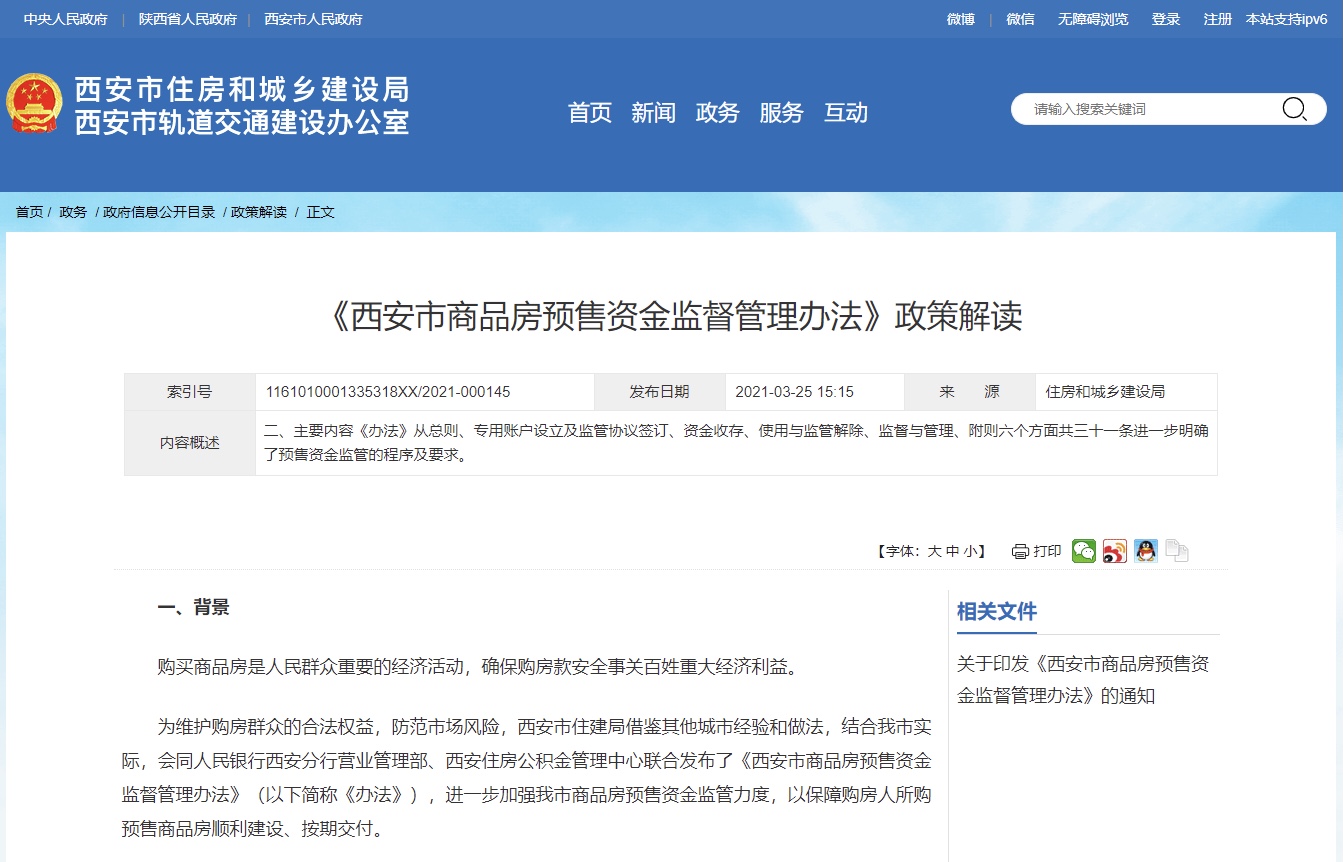Open 无障碍浏览 accessibility mode
This screenshot has width=1343, height=862.
pyautogui.click(x=1093, y=19)
